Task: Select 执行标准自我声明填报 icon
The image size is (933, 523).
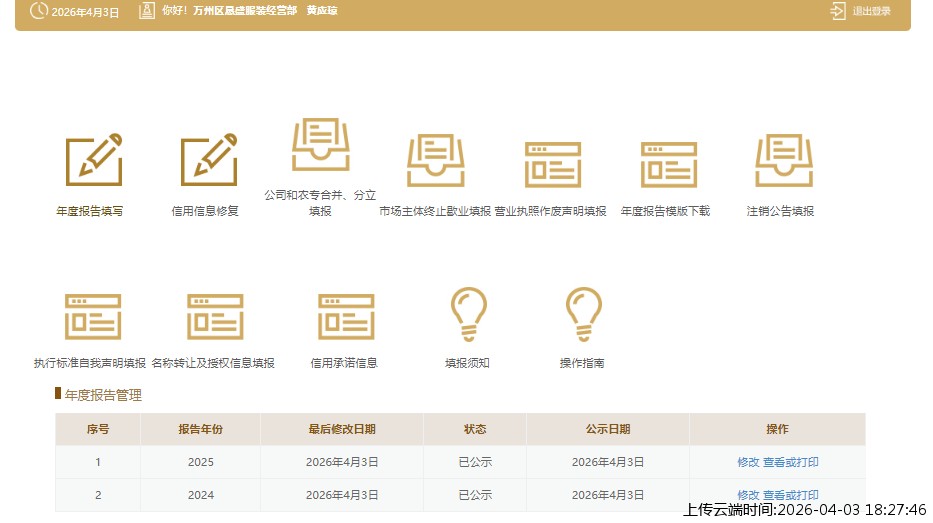Action: (92, 317)
